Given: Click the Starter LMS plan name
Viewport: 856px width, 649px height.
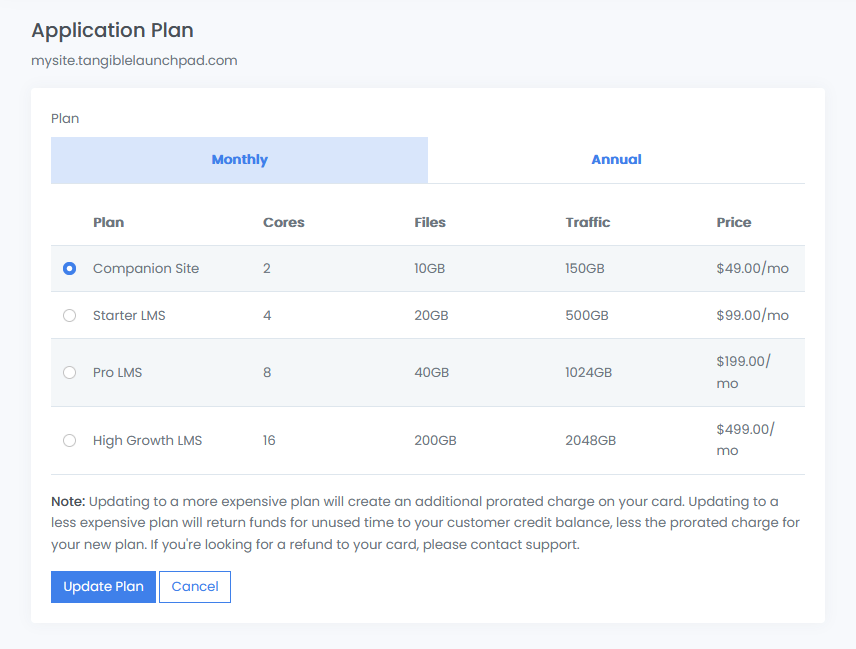Looking at the screenshot, I should pyautogui.click(x=129, y=316).
